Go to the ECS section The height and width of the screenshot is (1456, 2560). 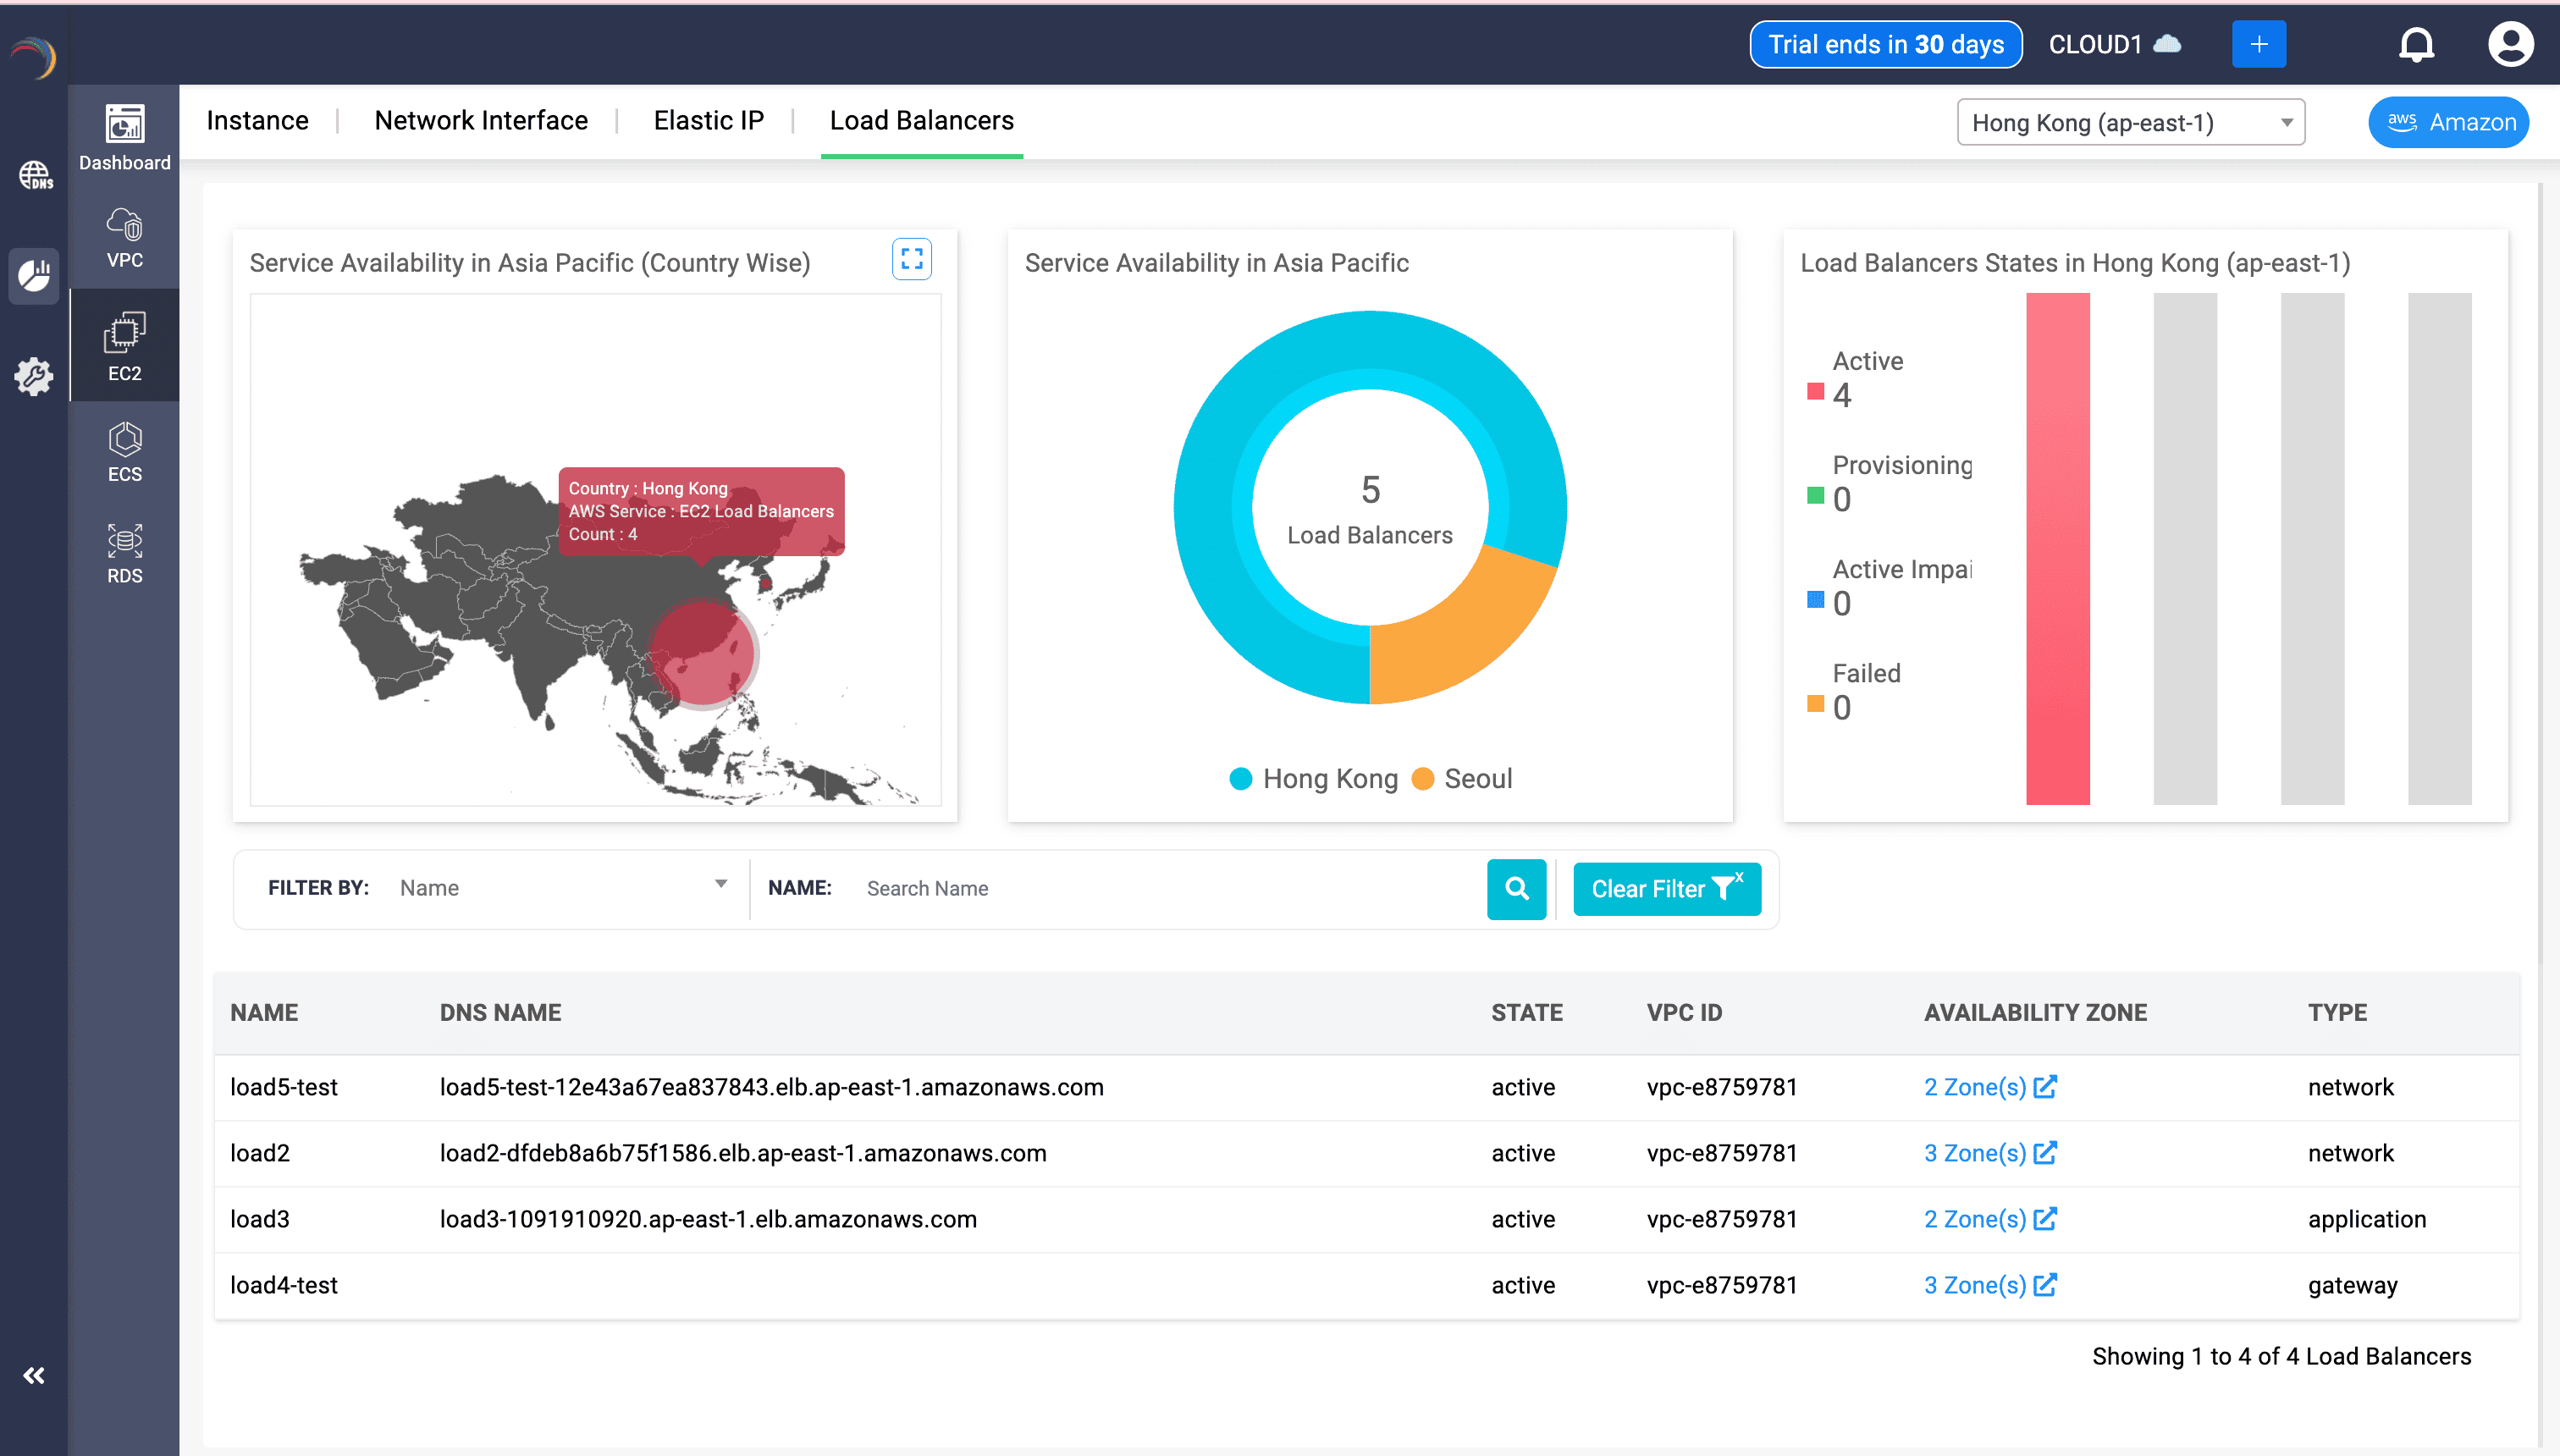click(x=124, y=452)
